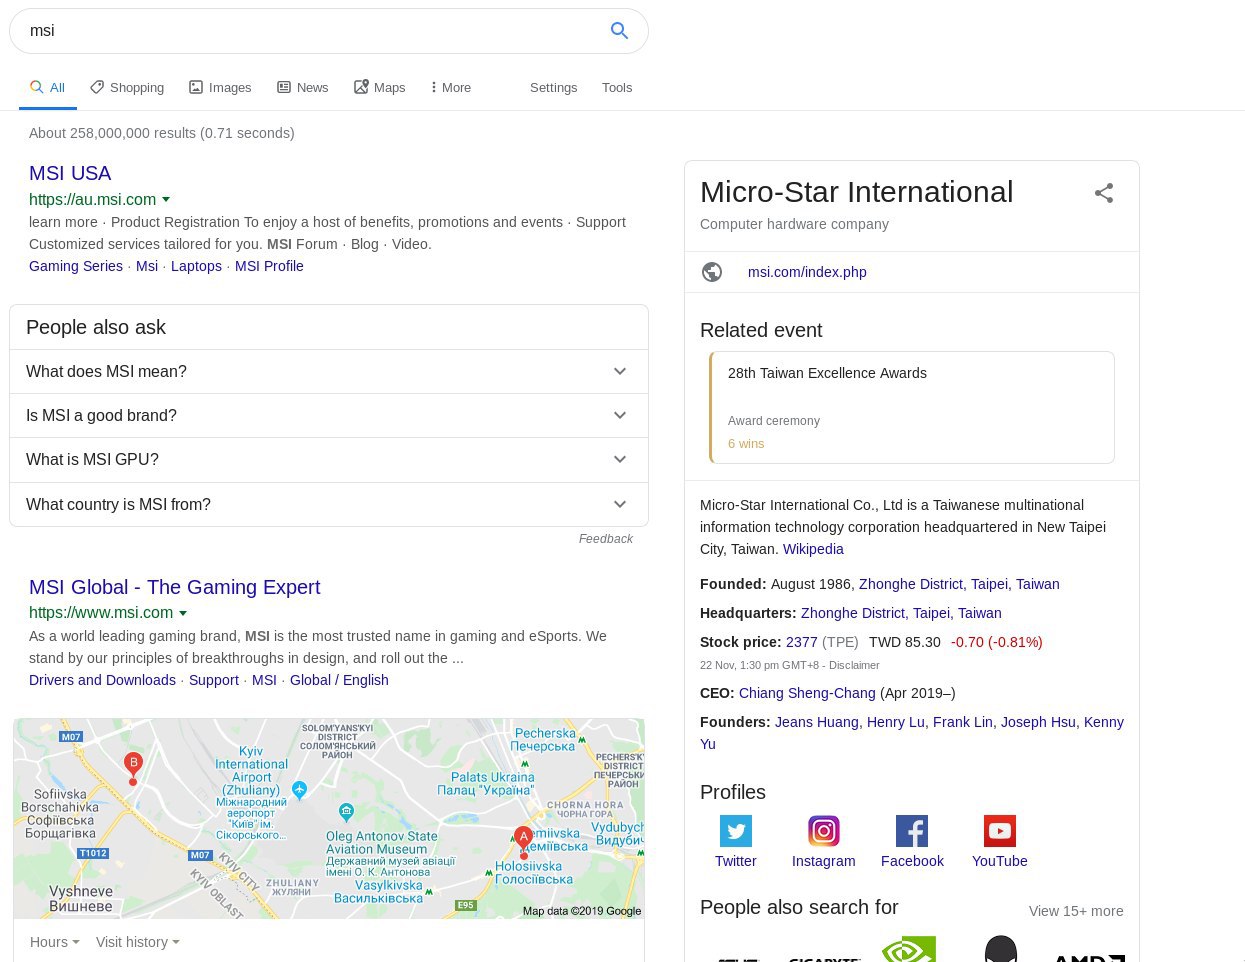Click the share icon in the Micro-Star panel
Image resolution: width=1245 pixels, height=962 pixels.
pos(1104,193)
